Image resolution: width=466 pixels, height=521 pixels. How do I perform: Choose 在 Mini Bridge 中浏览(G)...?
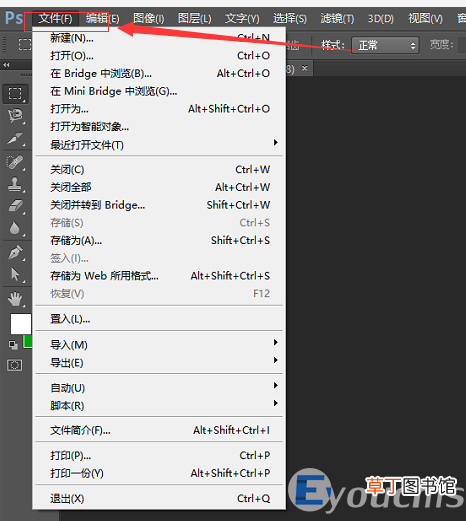pos(159,91)
